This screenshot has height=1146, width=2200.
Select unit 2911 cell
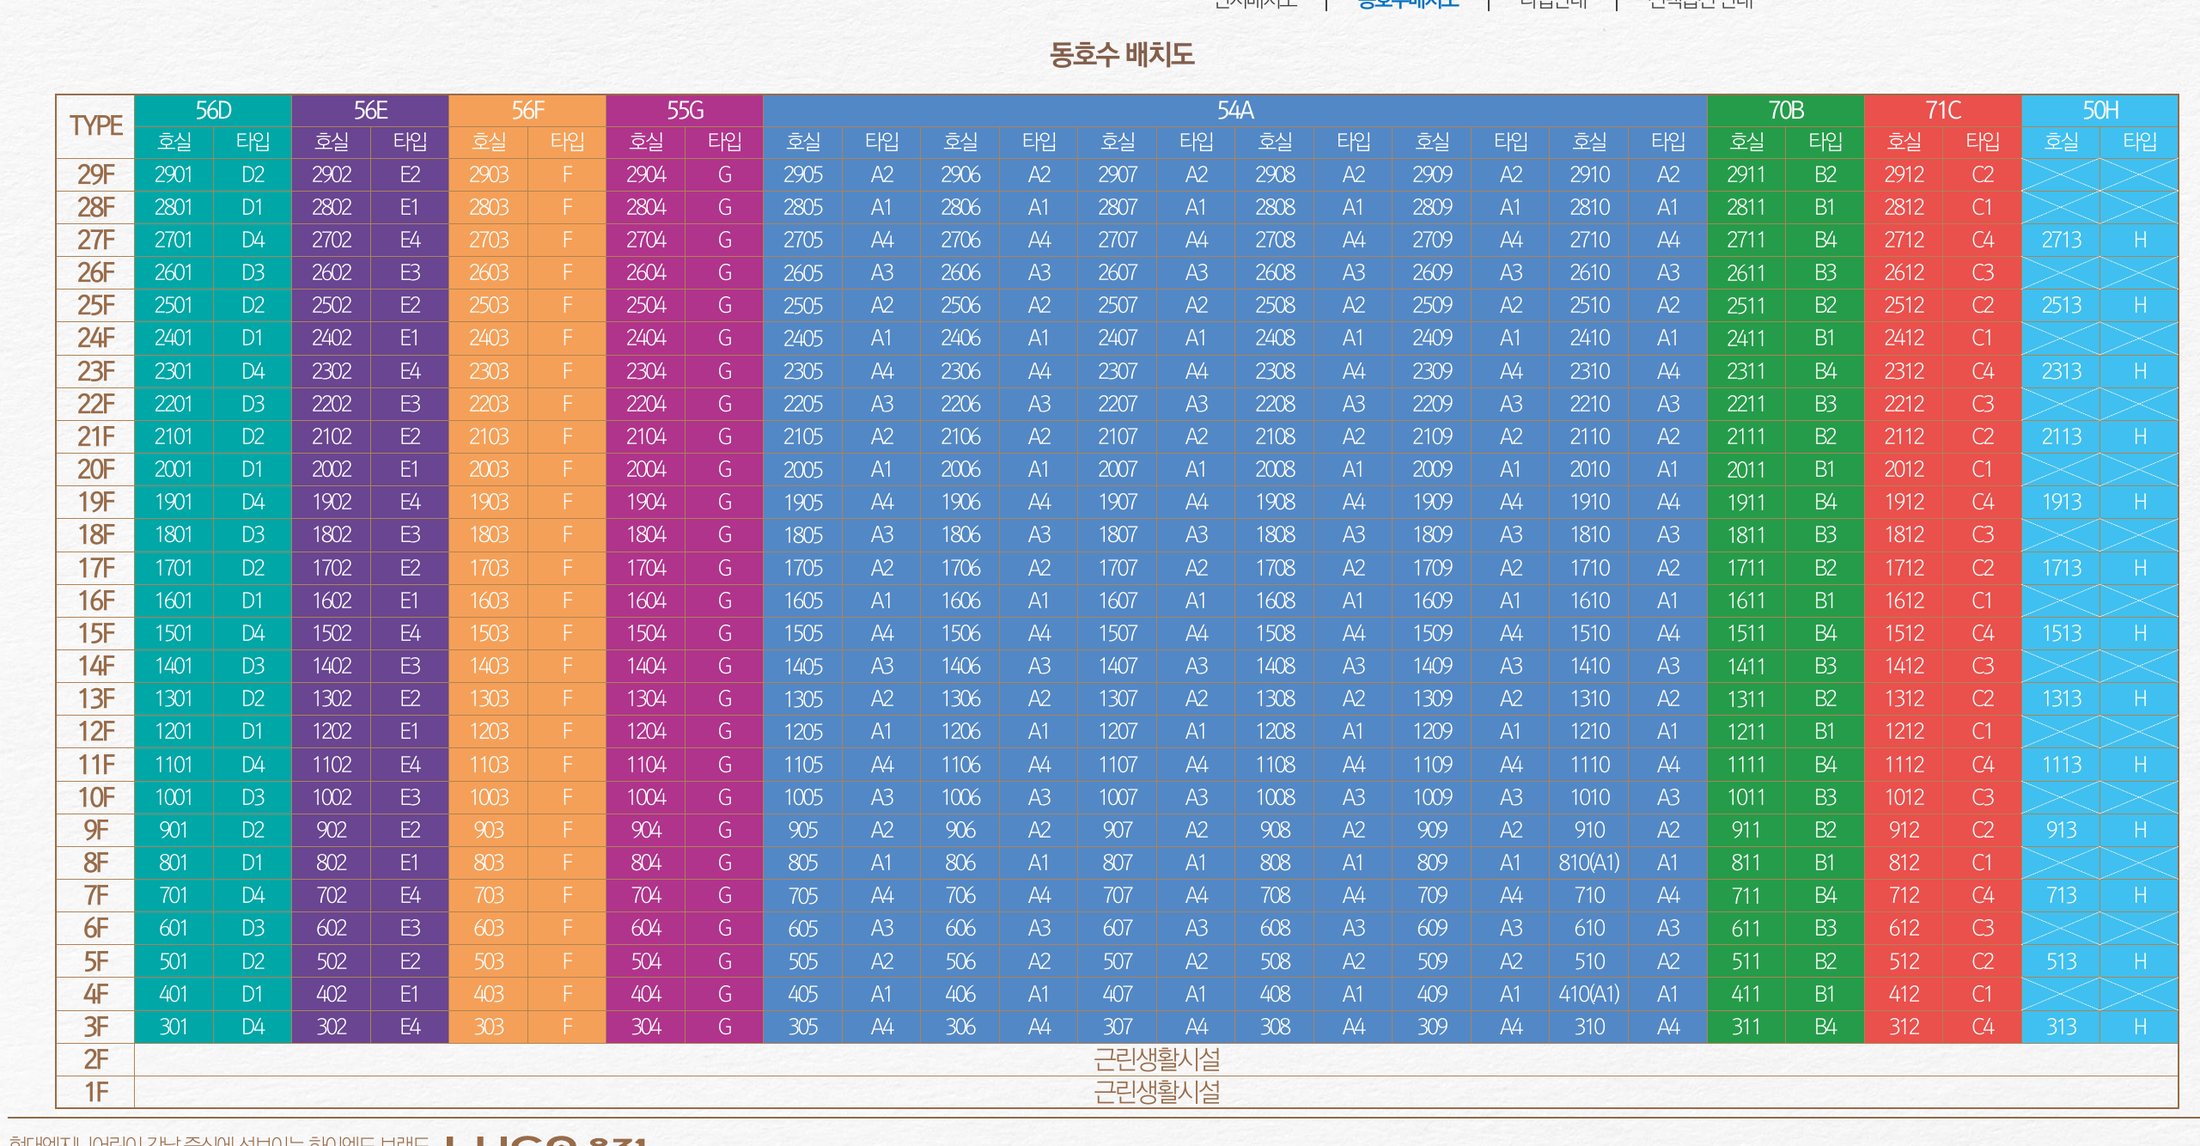(x=1746, y=174)
